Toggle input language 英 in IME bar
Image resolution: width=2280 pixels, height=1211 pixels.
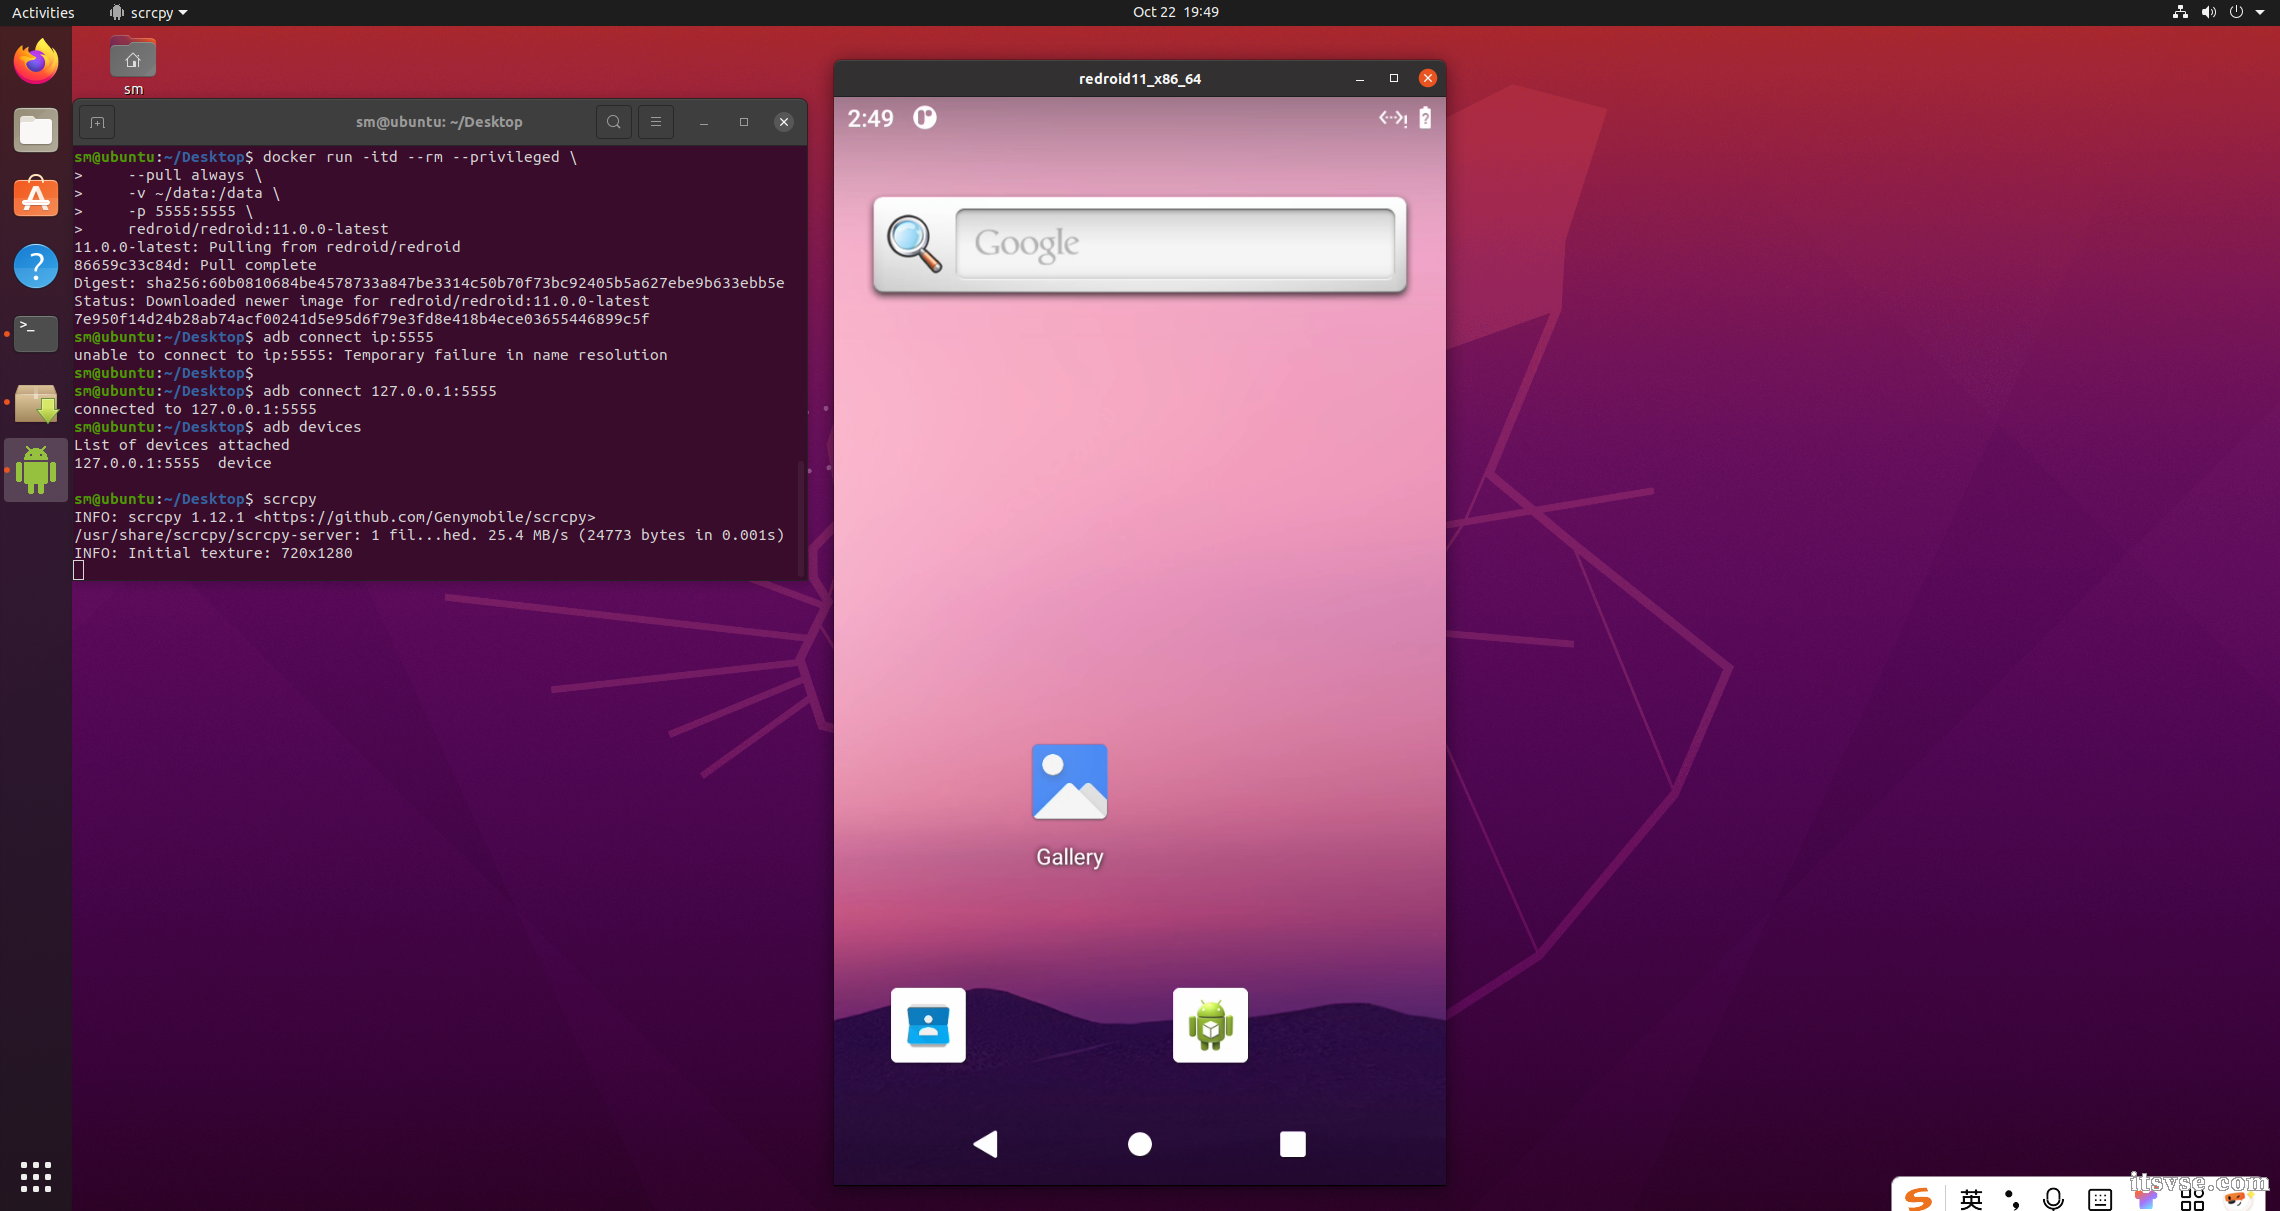tap(1971, 1198)
